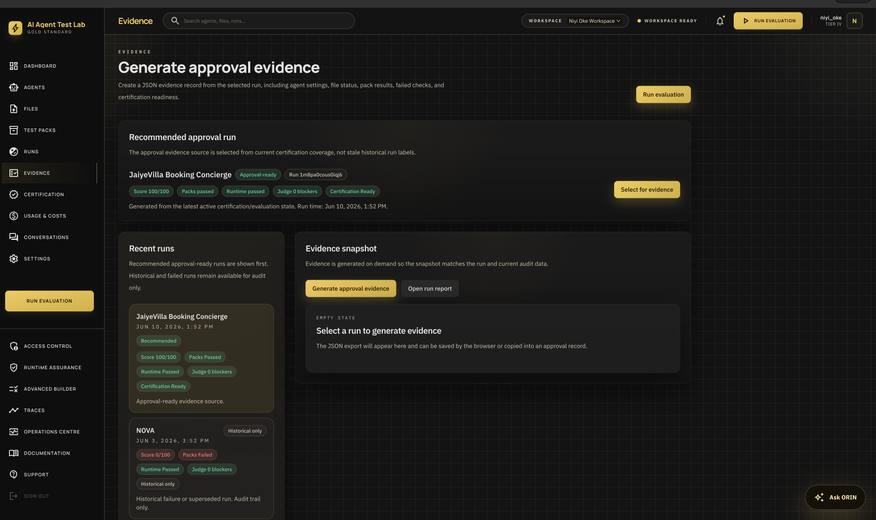Click the Sign Out icon
The width and height of the screenshot is (876, 520).
pyautogui.click(x=13, y=496)
